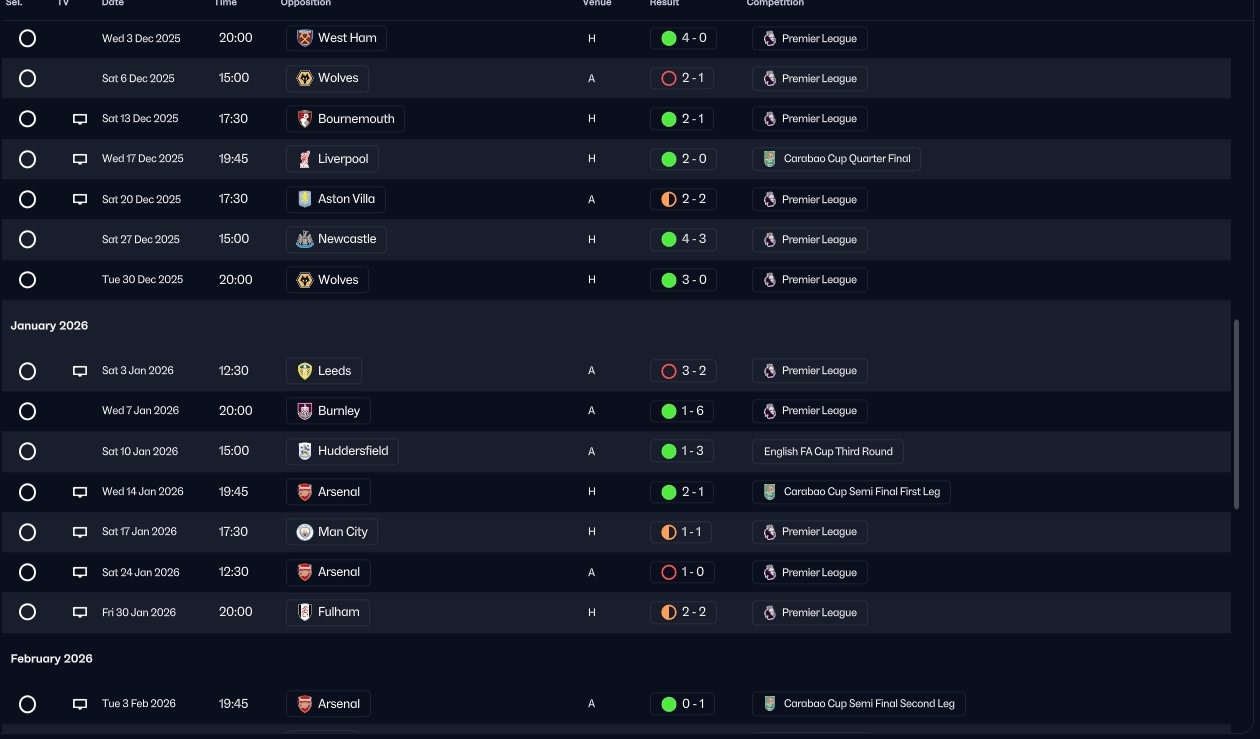Sort fixtures by the Date column header
This screenshot has width=1260, height=739.
pos(113,3)
